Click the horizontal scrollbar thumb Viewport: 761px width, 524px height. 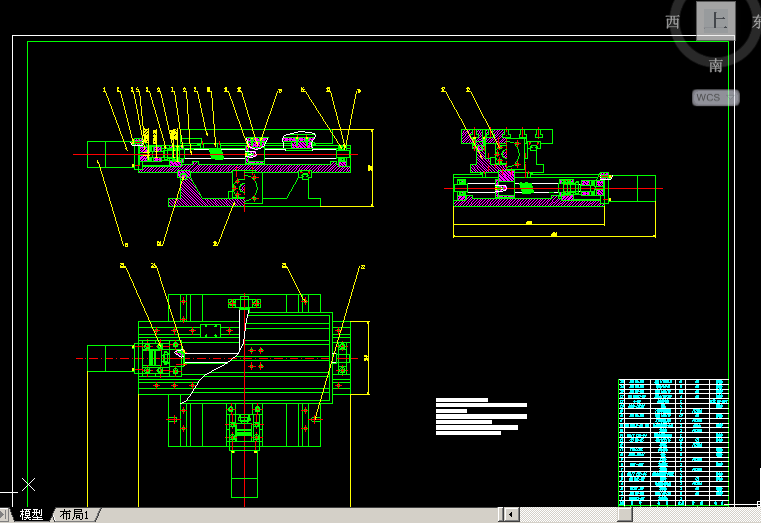point(625,514)
